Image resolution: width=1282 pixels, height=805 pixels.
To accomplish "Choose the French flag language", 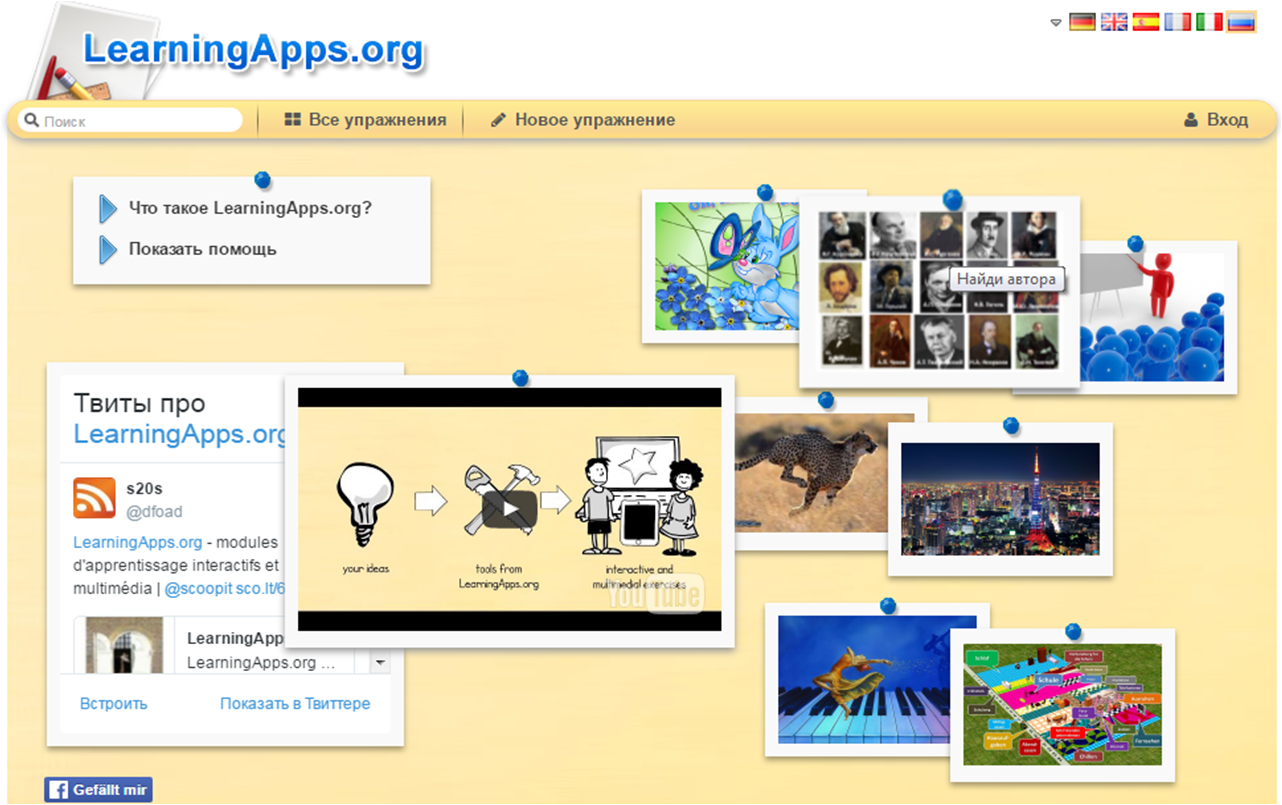I will (1178, 21).
